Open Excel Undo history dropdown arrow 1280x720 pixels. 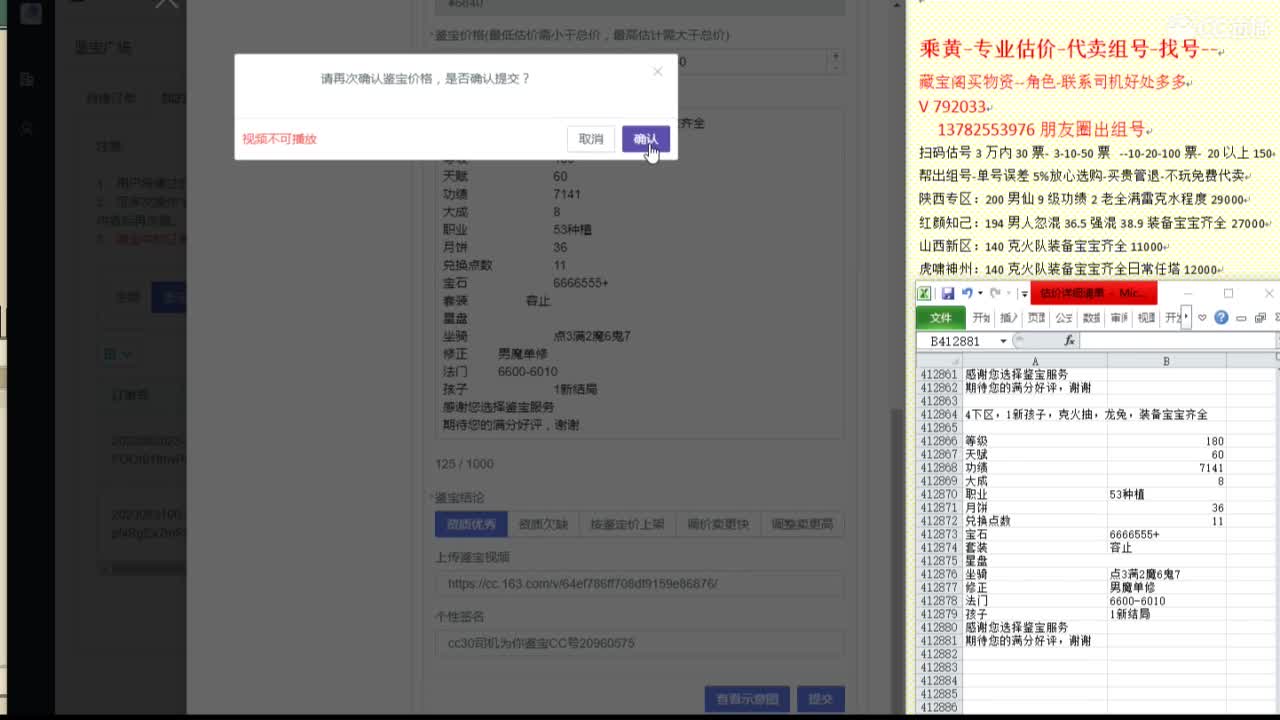[979, 294]
